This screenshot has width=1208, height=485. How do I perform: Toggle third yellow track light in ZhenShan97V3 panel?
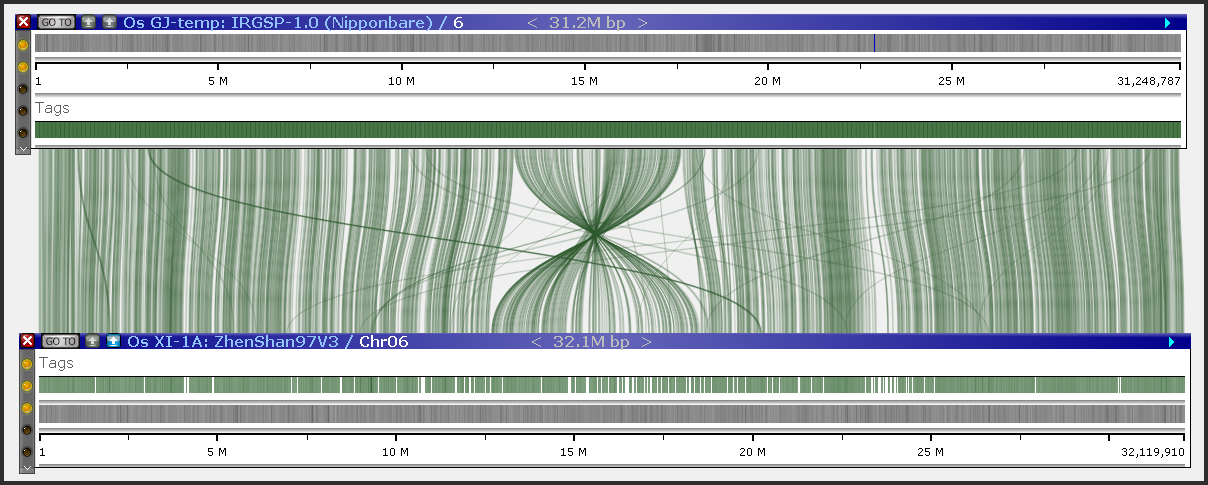tap(27, 408)
